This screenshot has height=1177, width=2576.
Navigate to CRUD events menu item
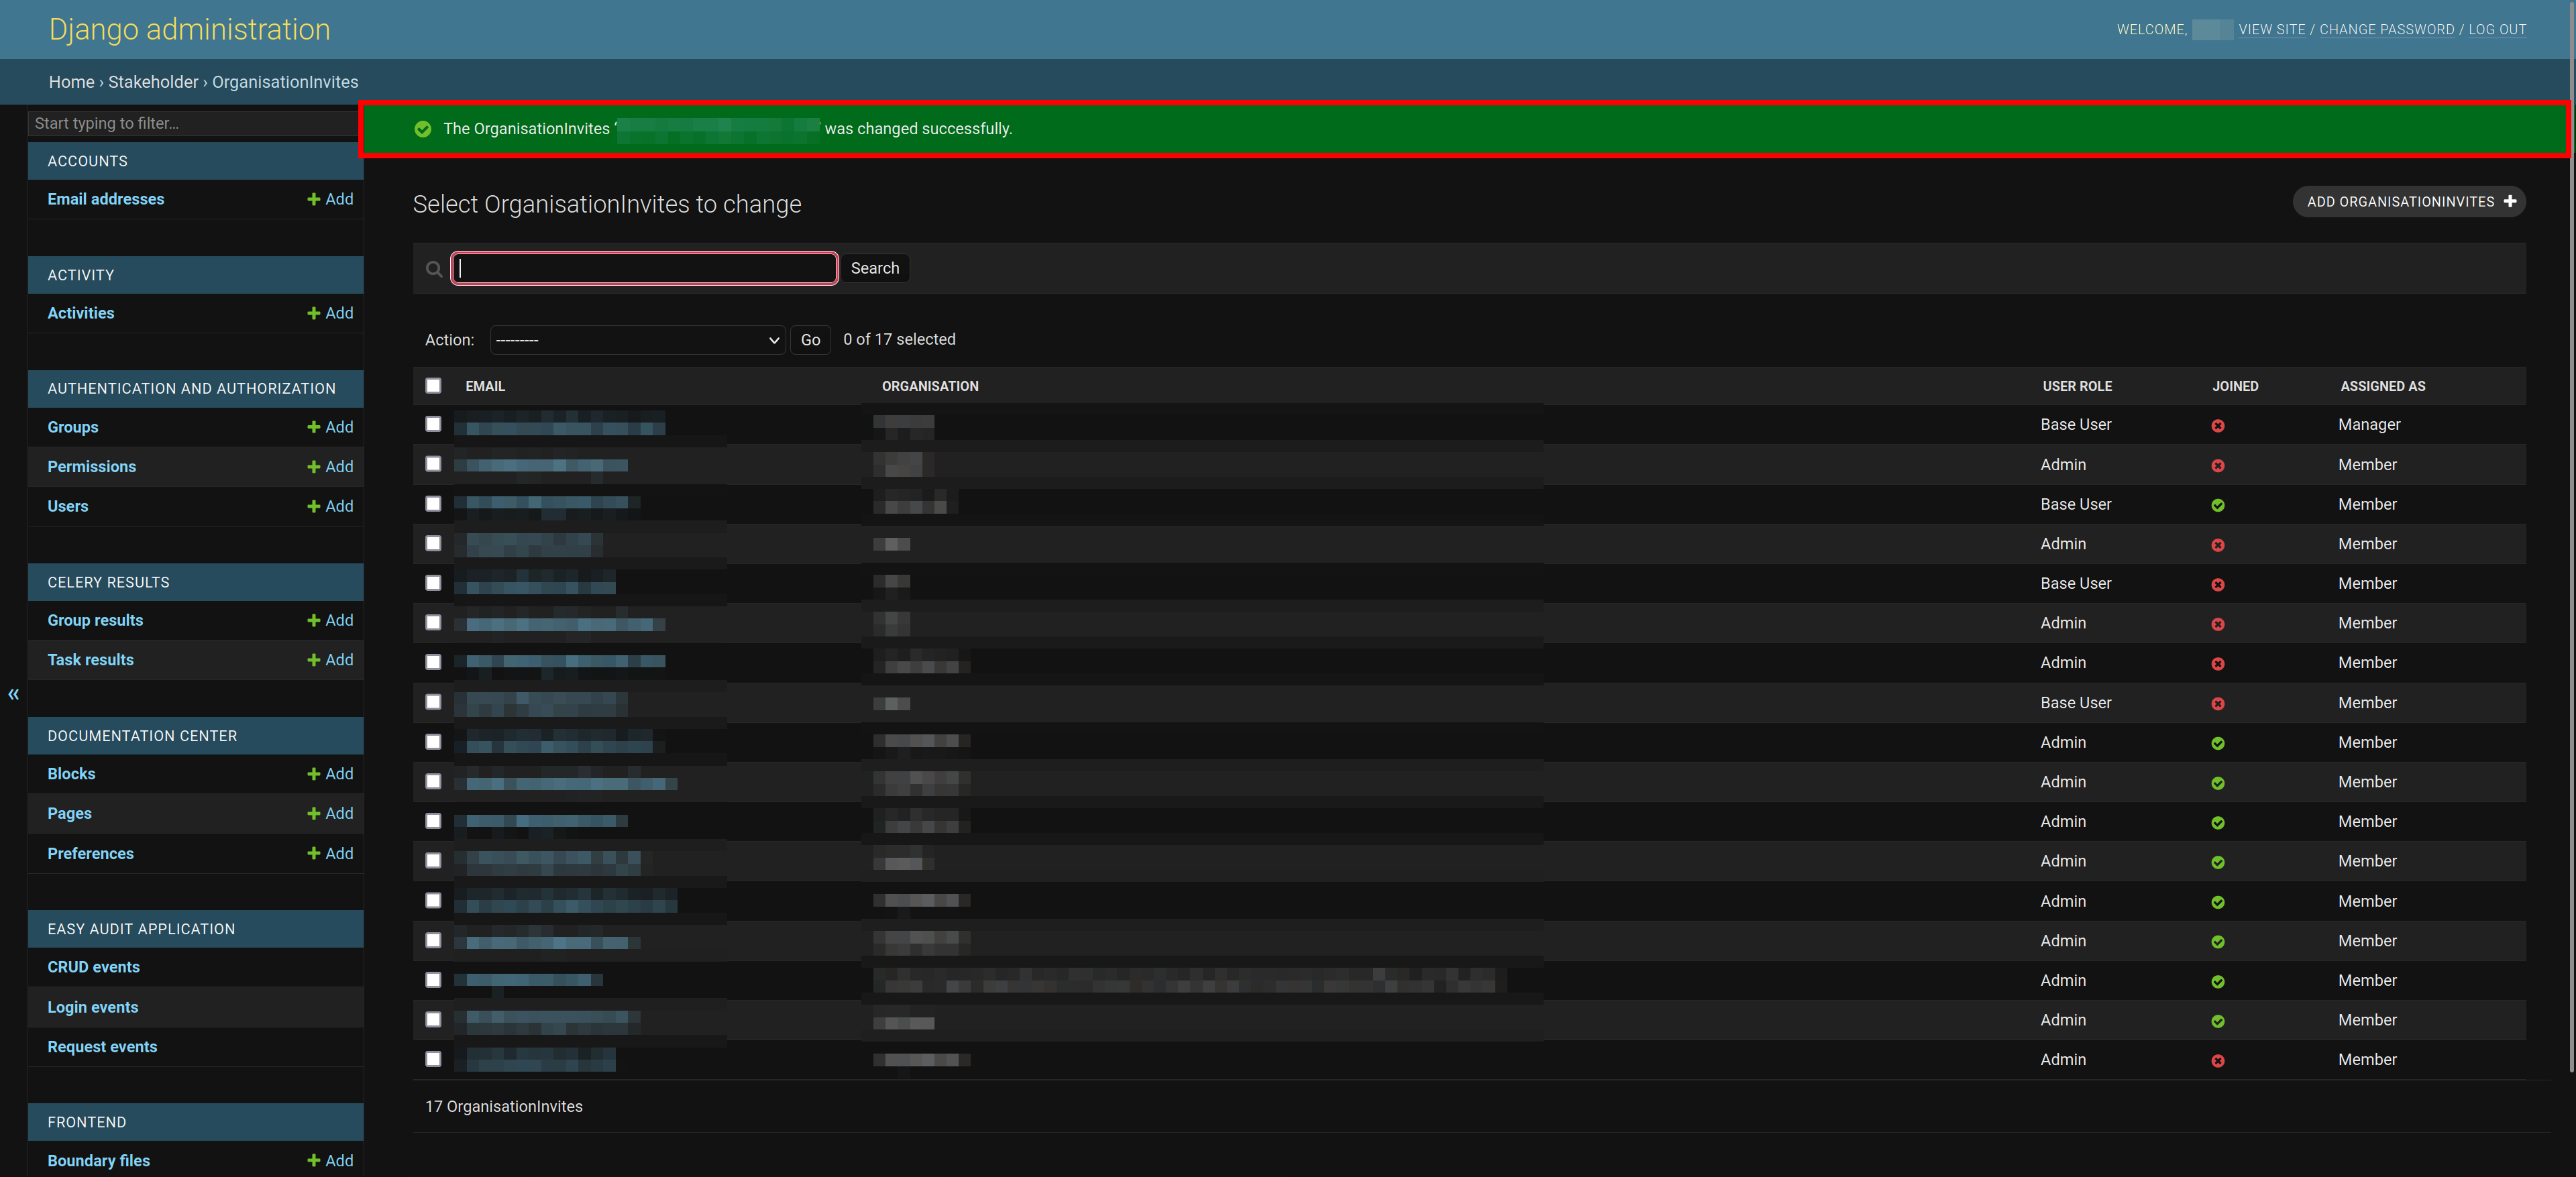coord(94,965)
